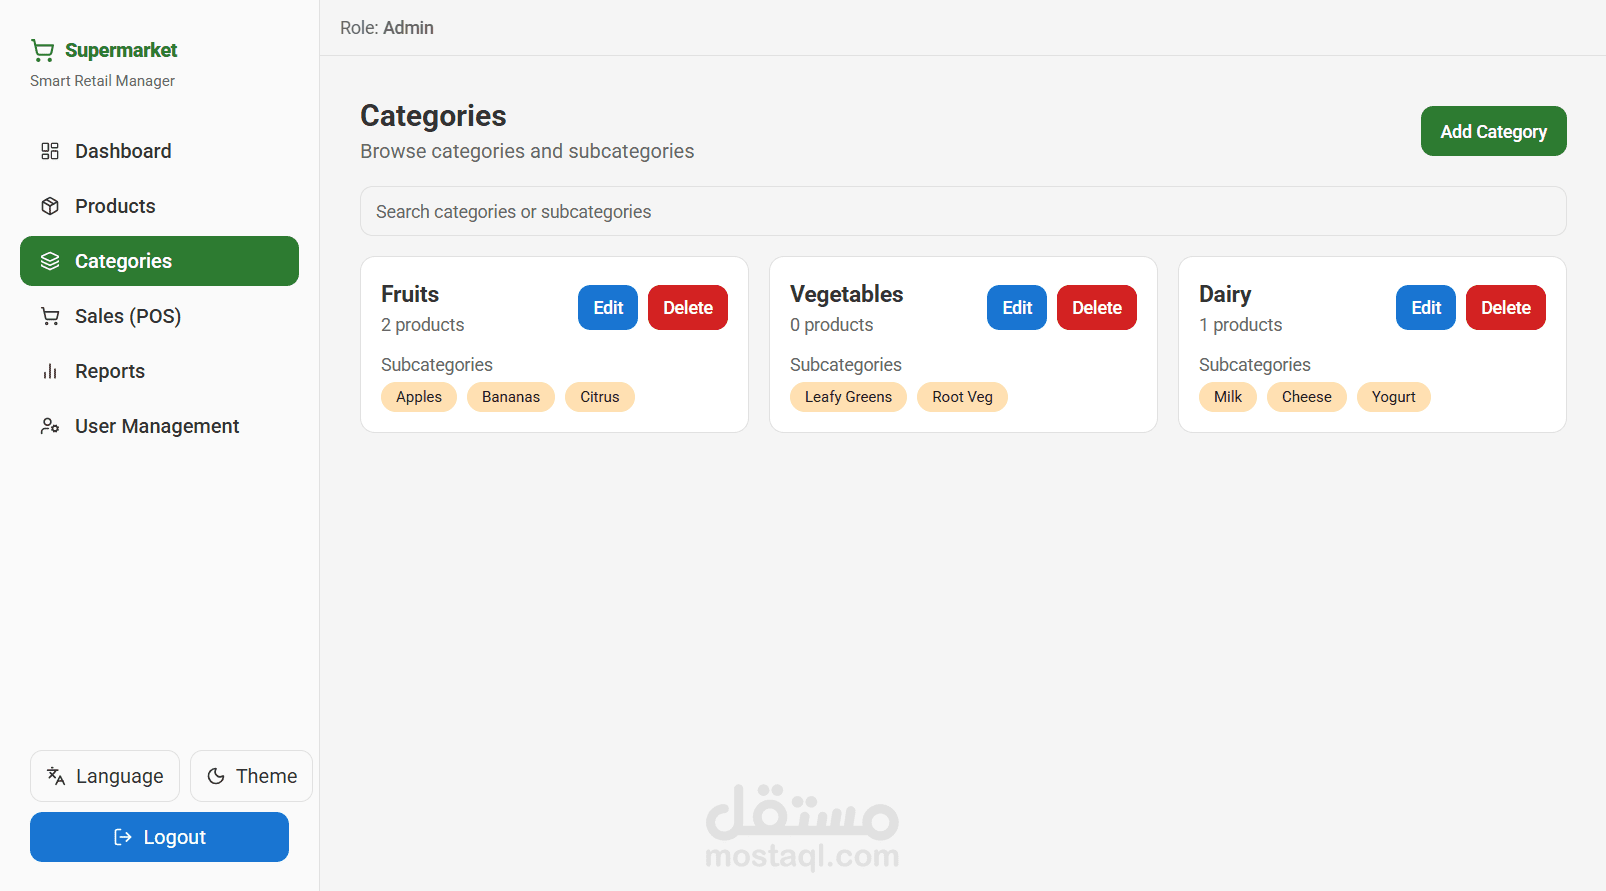Image resolution: width=1606 pixels, height=891 pixels.
Task: Click the Products box icon
Action: (50, 206)
